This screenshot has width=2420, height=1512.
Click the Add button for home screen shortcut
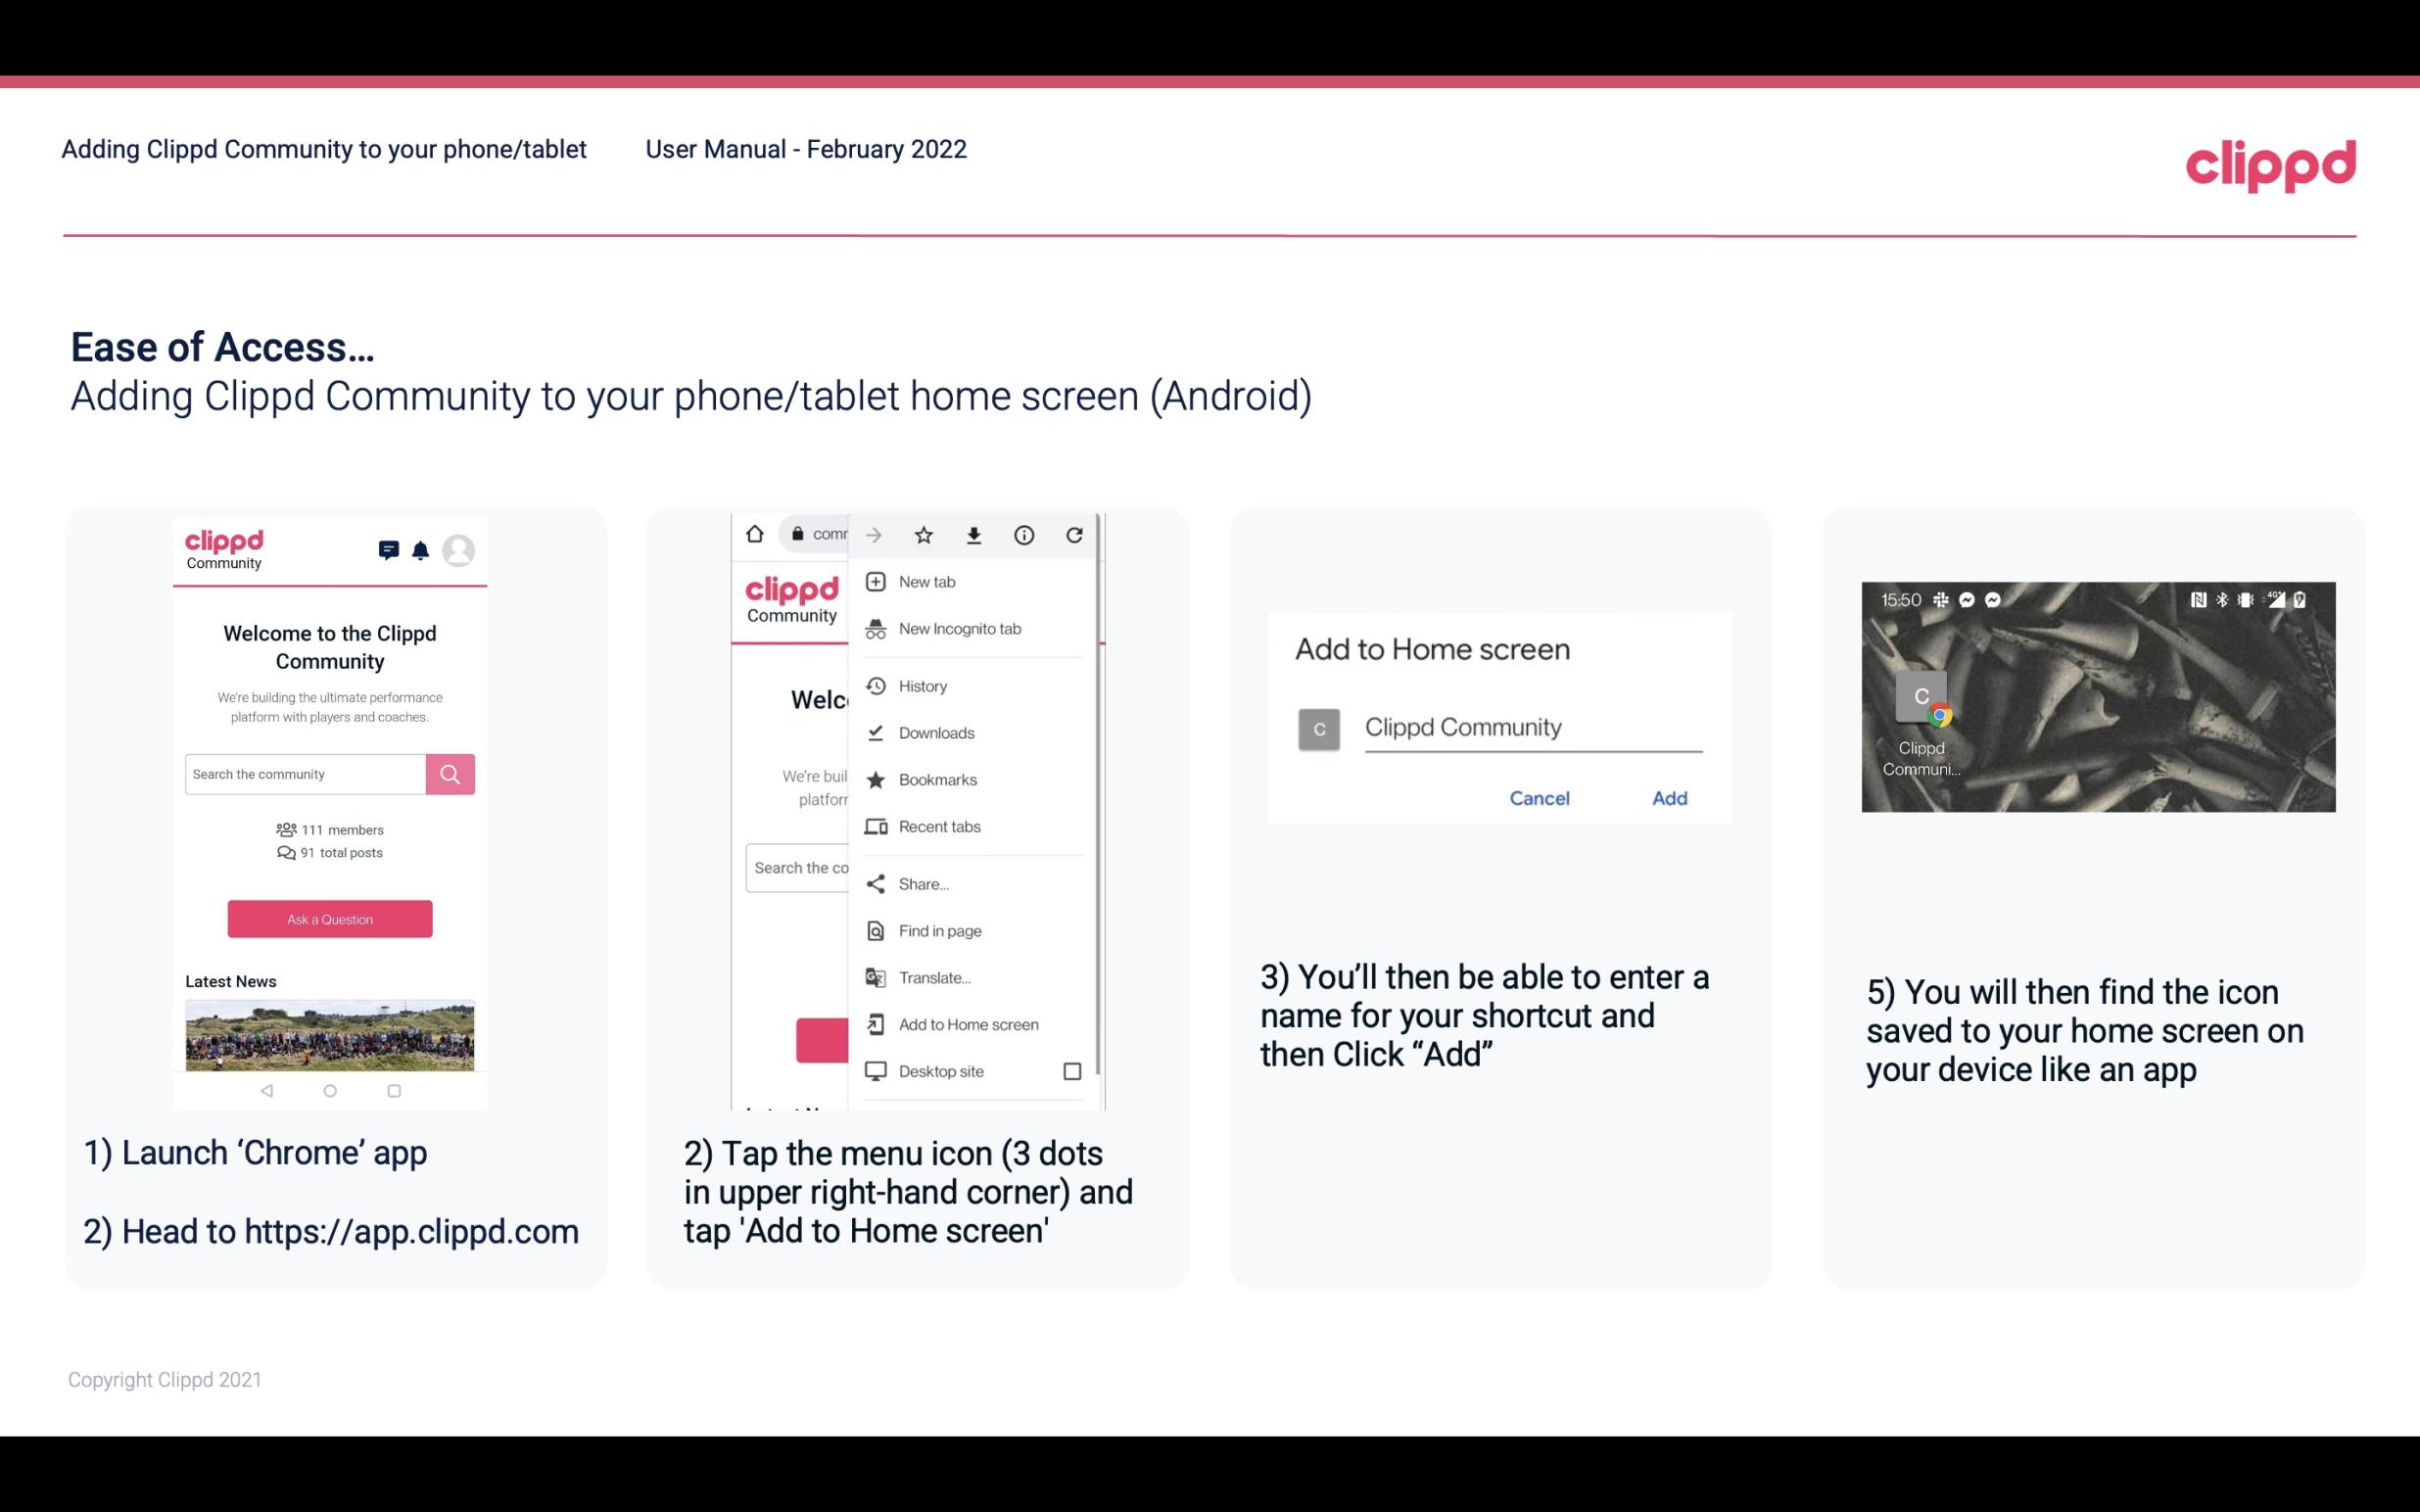[1667, 798]
